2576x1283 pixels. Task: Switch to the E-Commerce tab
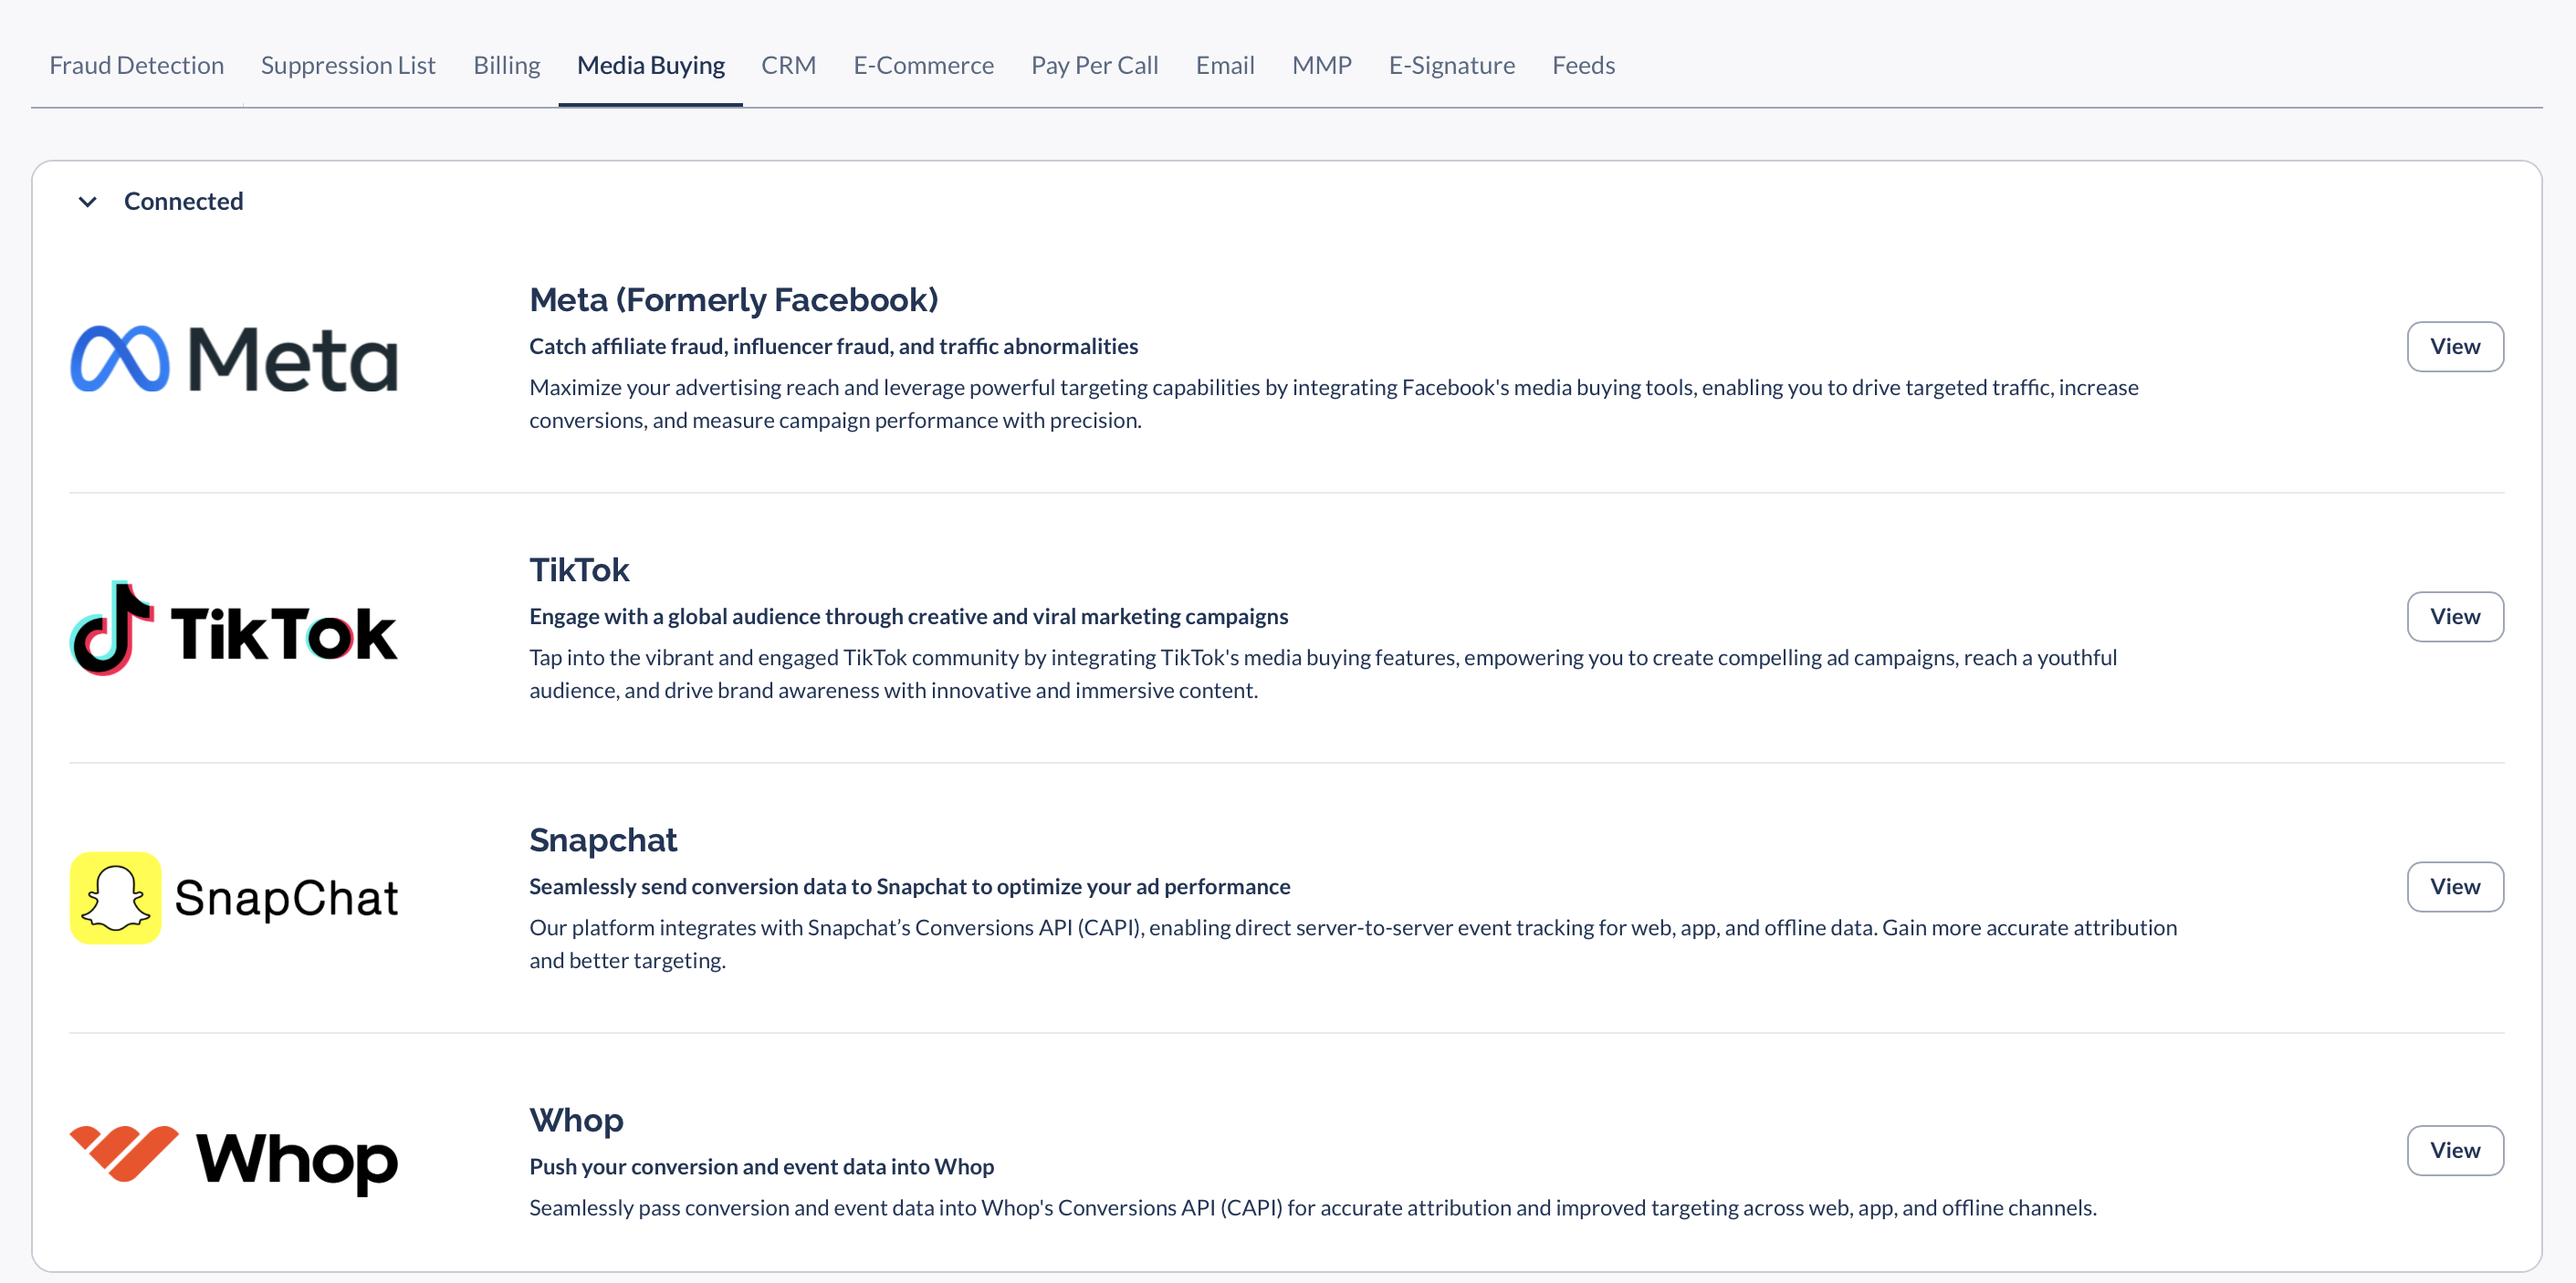[923, 65]
